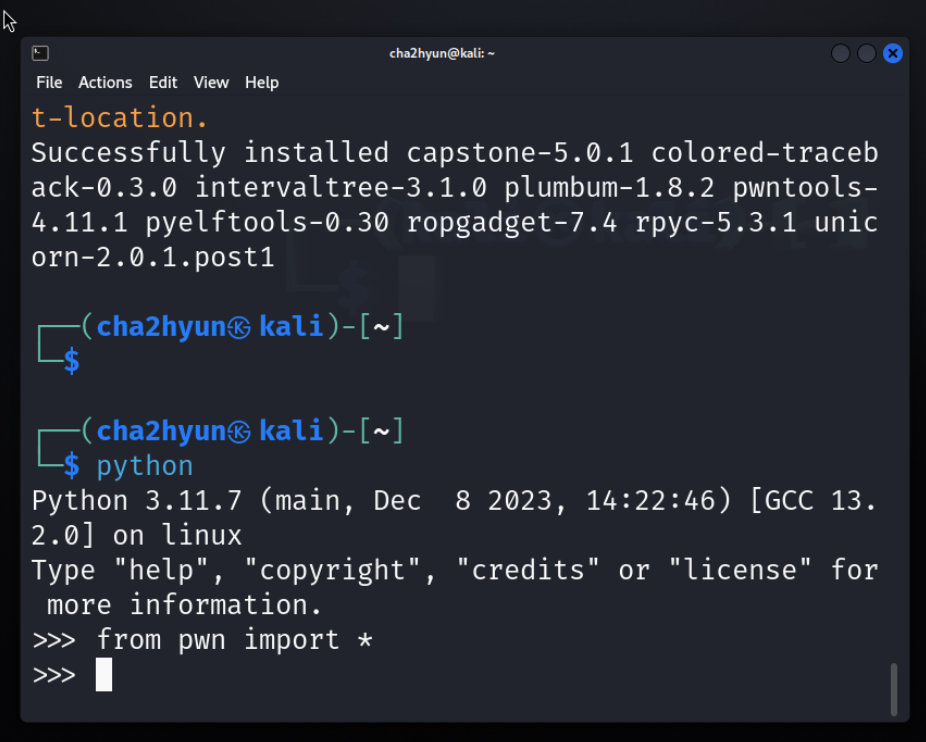Screen dimensions: 926x742
Task: Close the terminal with the blue X button
Action: coord(892,53)
